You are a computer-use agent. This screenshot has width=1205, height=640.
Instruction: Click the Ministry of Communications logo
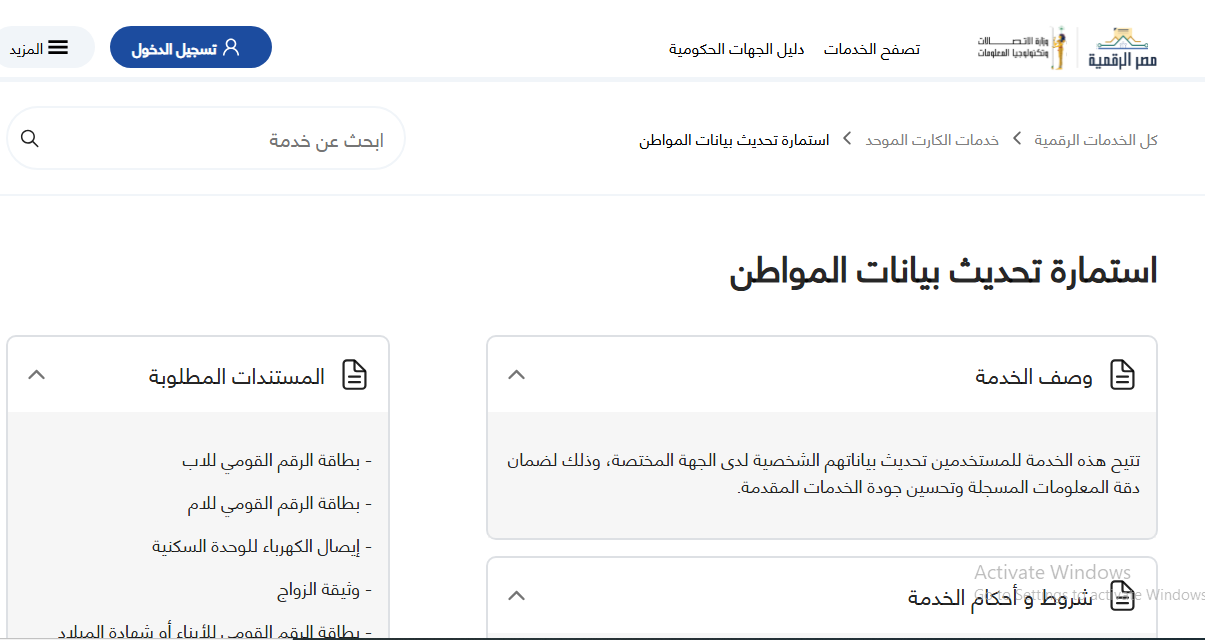tap(1022, 47)
